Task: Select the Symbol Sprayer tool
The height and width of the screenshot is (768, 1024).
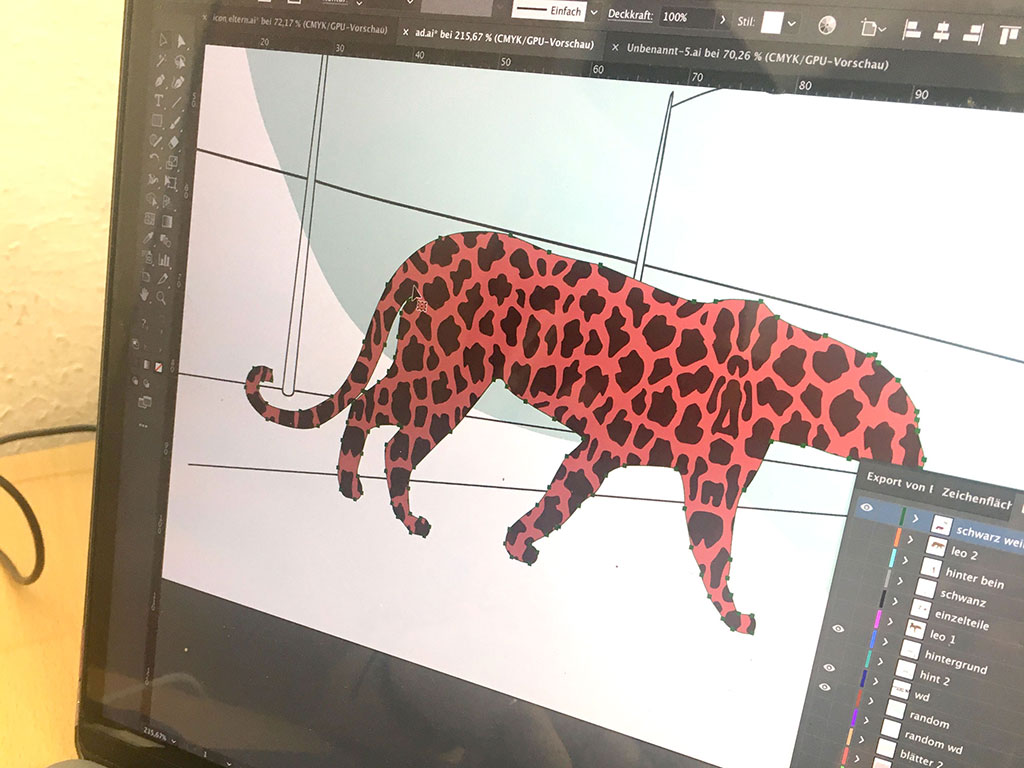Action: (148, 257)
